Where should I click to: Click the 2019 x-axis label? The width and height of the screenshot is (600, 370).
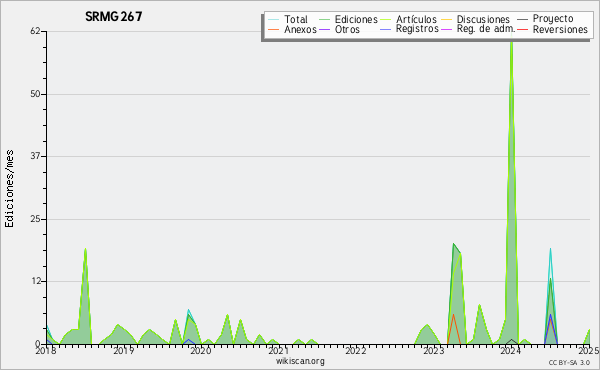pos(124,350)
